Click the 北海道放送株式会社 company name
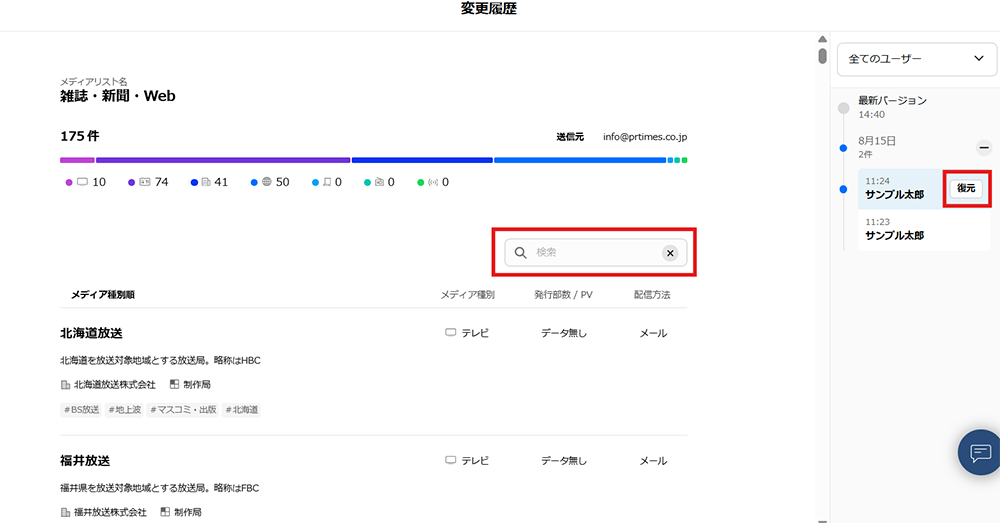Viewport: 1000px width, 523px height. (115, 385)
